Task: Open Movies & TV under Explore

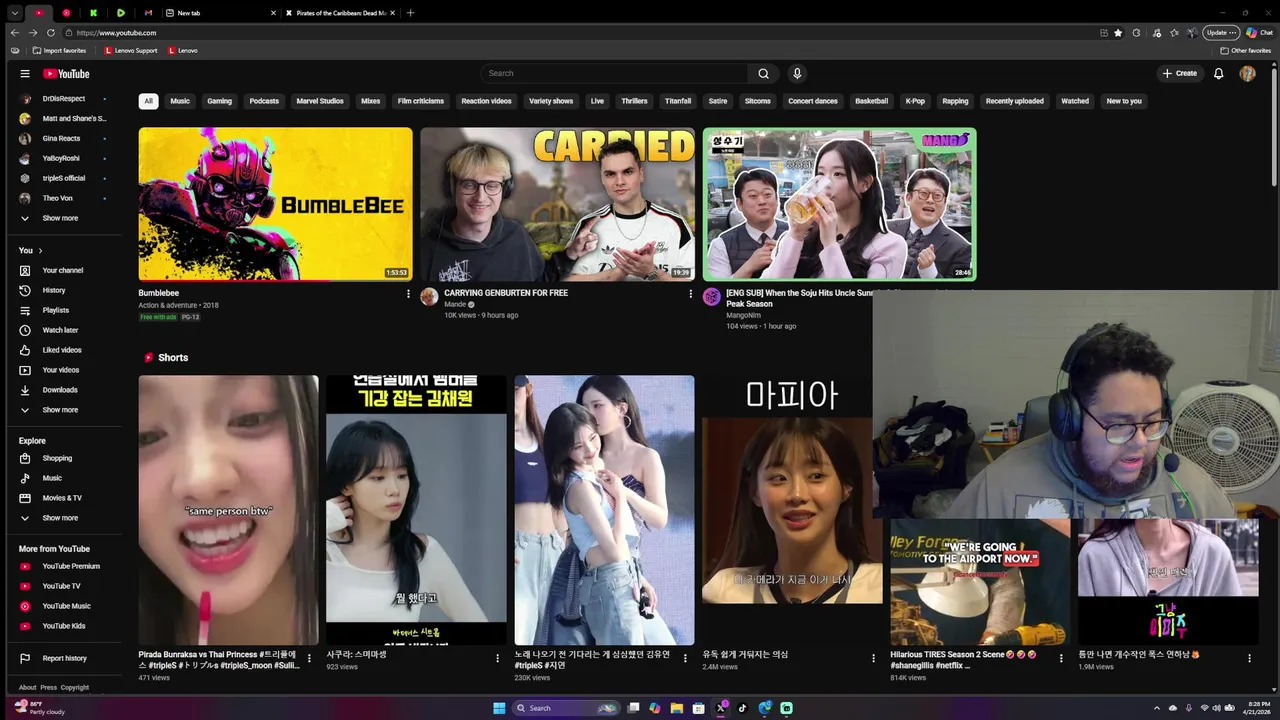Action: click(62, 498)
